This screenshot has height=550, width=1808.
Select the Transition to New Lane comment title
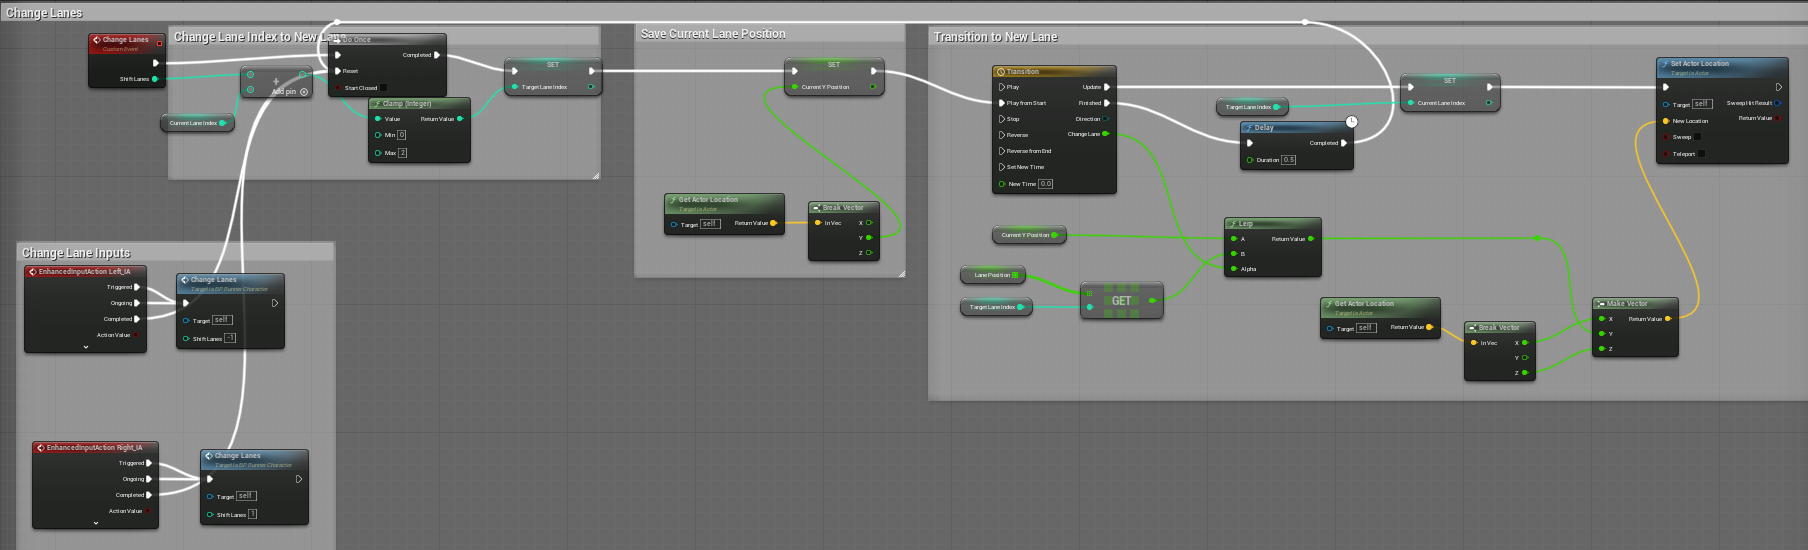[995, 37]
